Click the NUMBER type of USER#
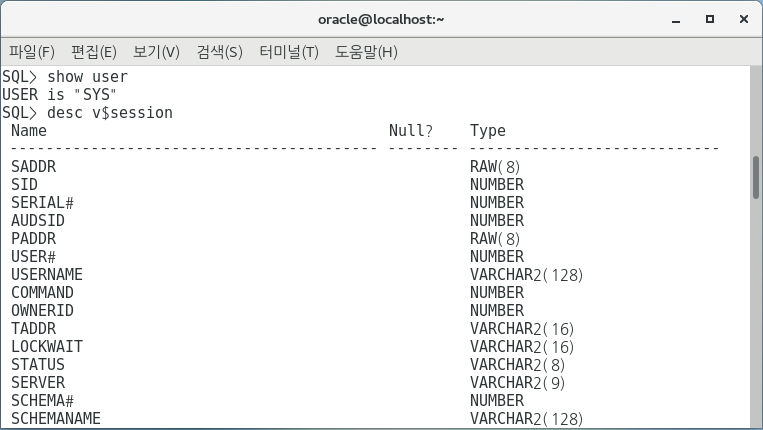 point(497,256)
